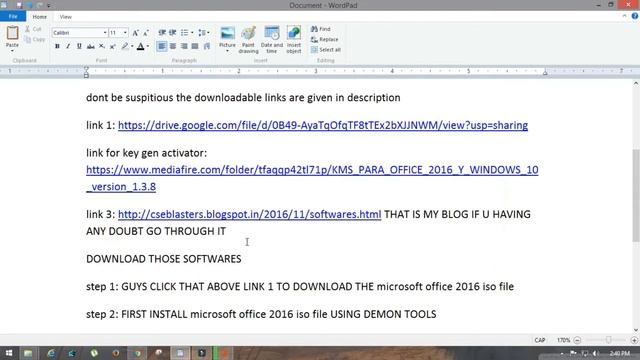Screen dimensions: 640x360
Task: Click the Shrink font icon
Action: (x=146, y=33)
